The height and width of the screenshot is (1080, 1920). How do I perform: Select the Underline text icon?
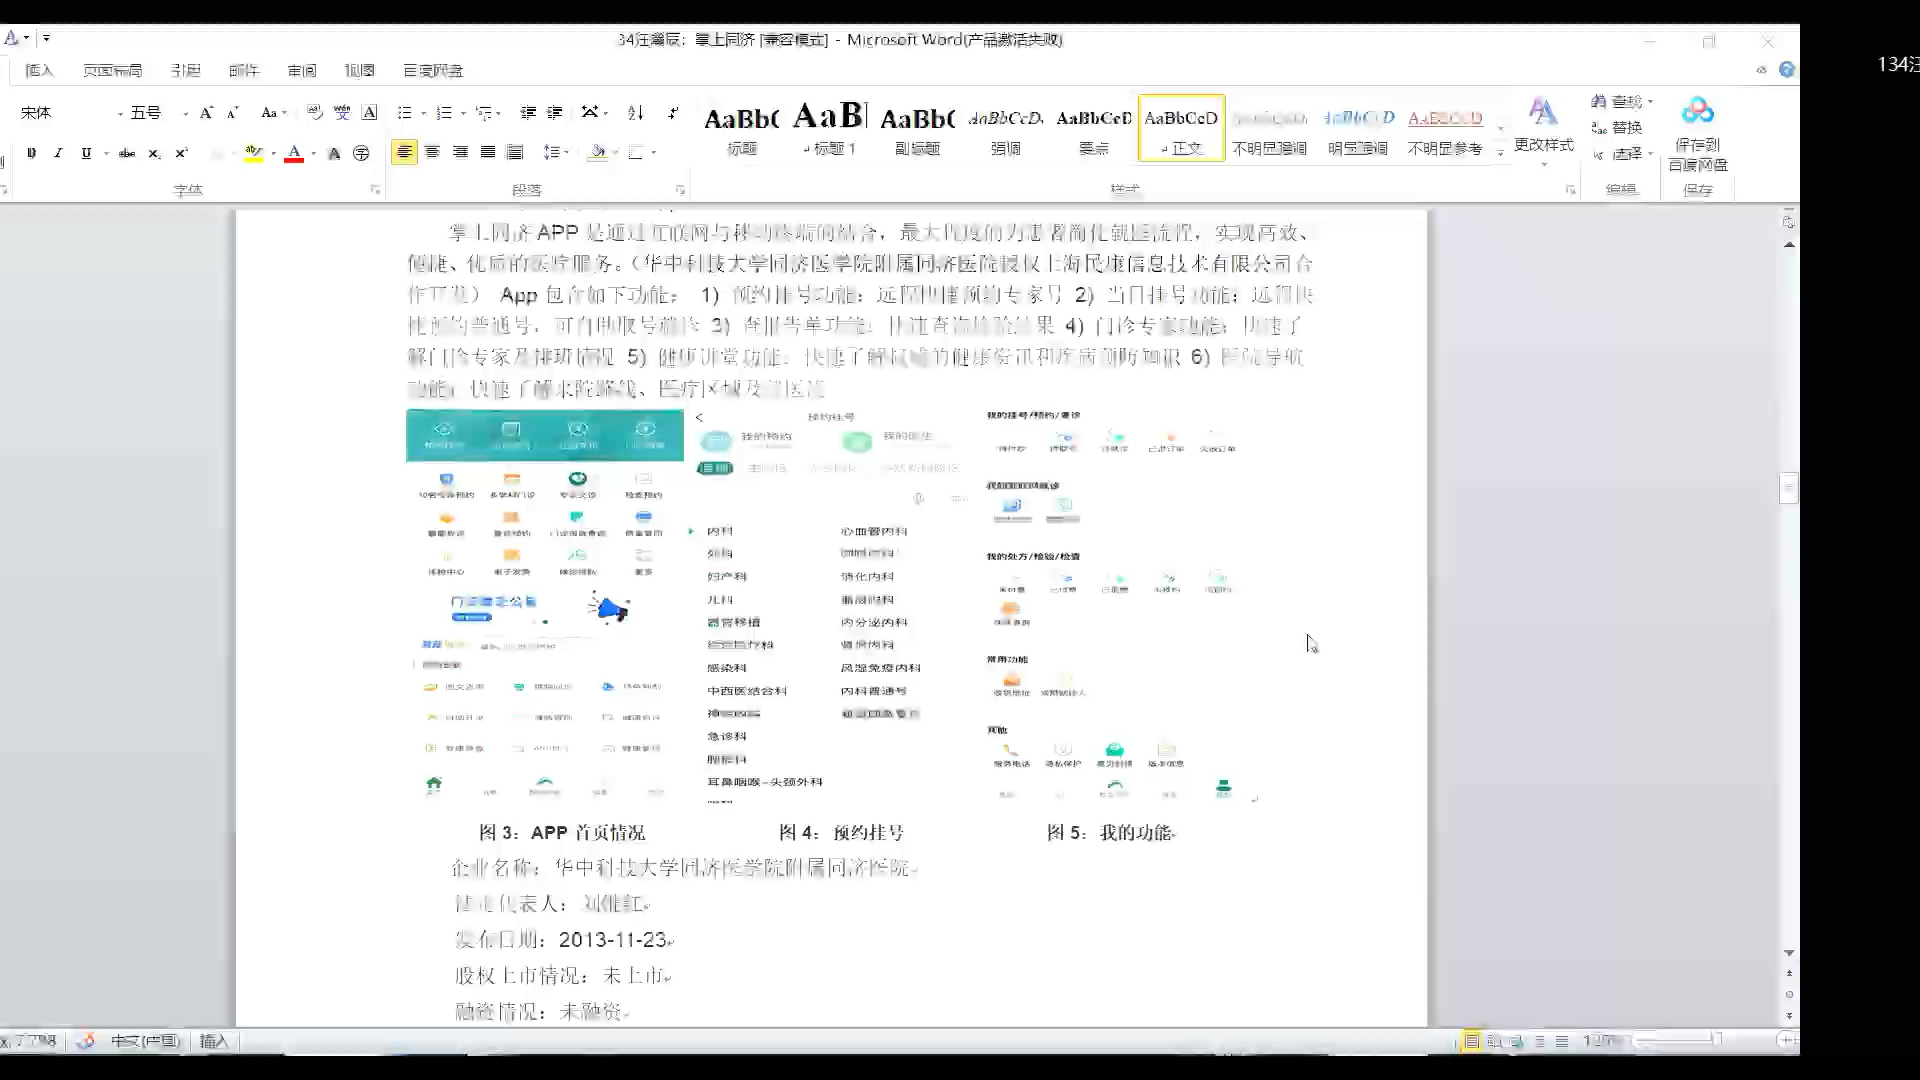pyautogui.click(x=86, y=152)
